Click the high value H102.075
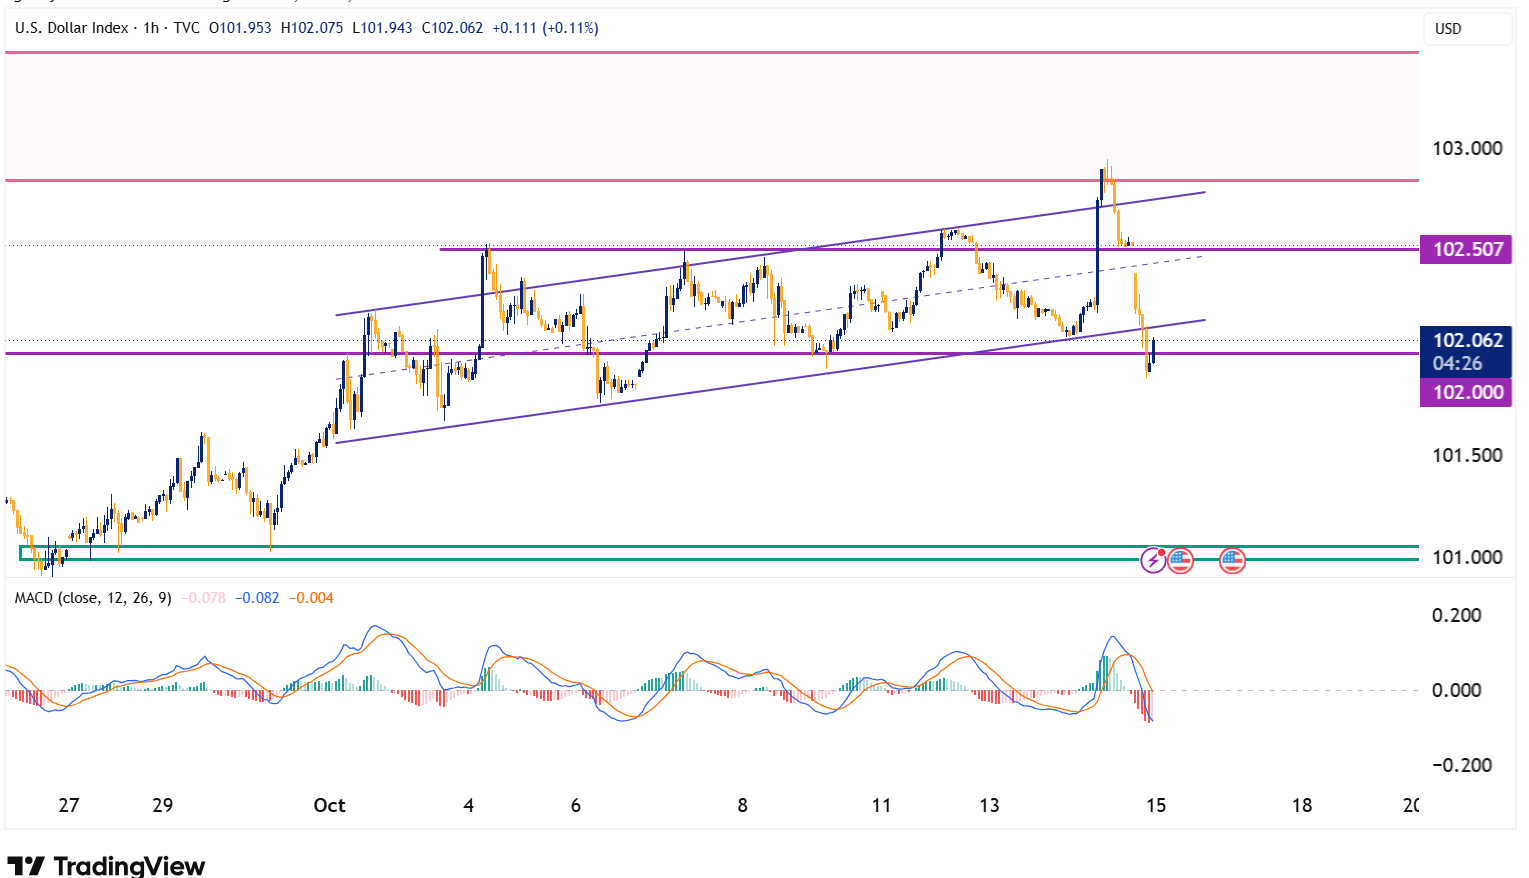1529x878 pixels. click(x=312, y=28)
